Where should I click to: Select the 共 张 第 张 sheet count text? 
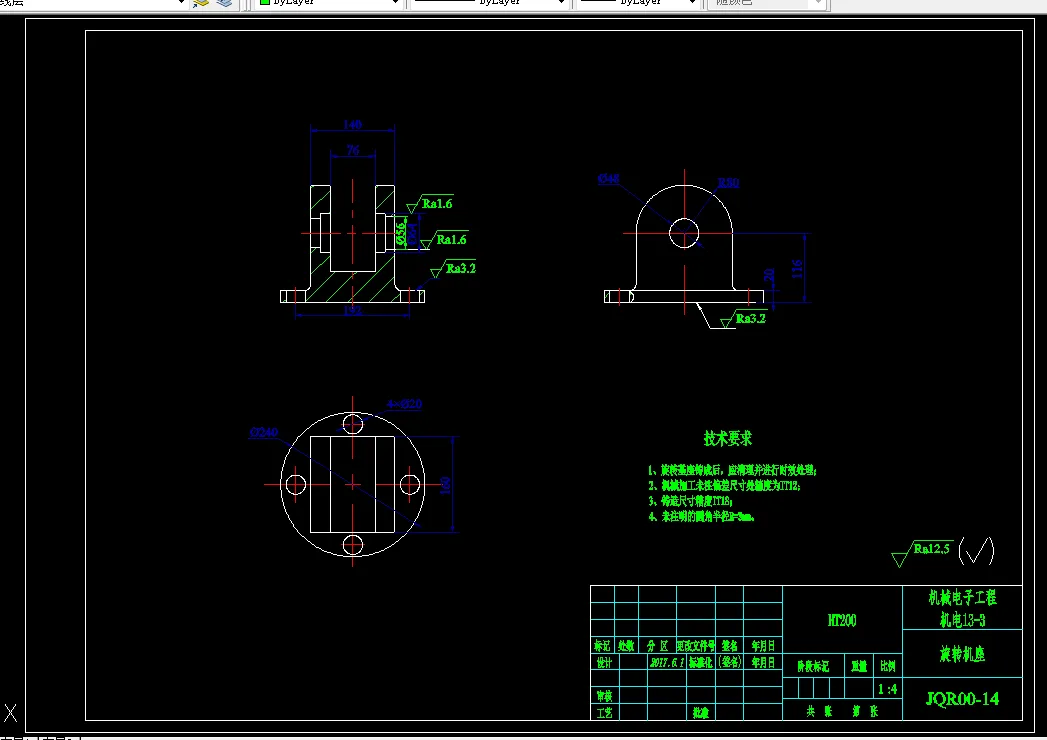842,712
